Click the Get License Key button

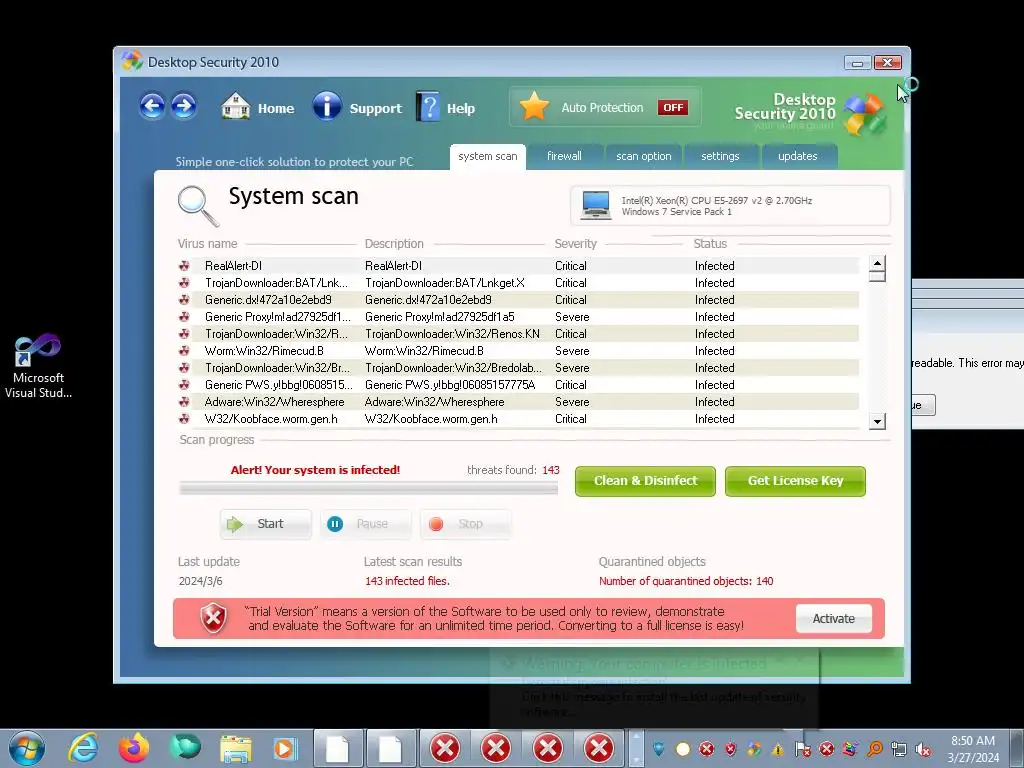795,481
